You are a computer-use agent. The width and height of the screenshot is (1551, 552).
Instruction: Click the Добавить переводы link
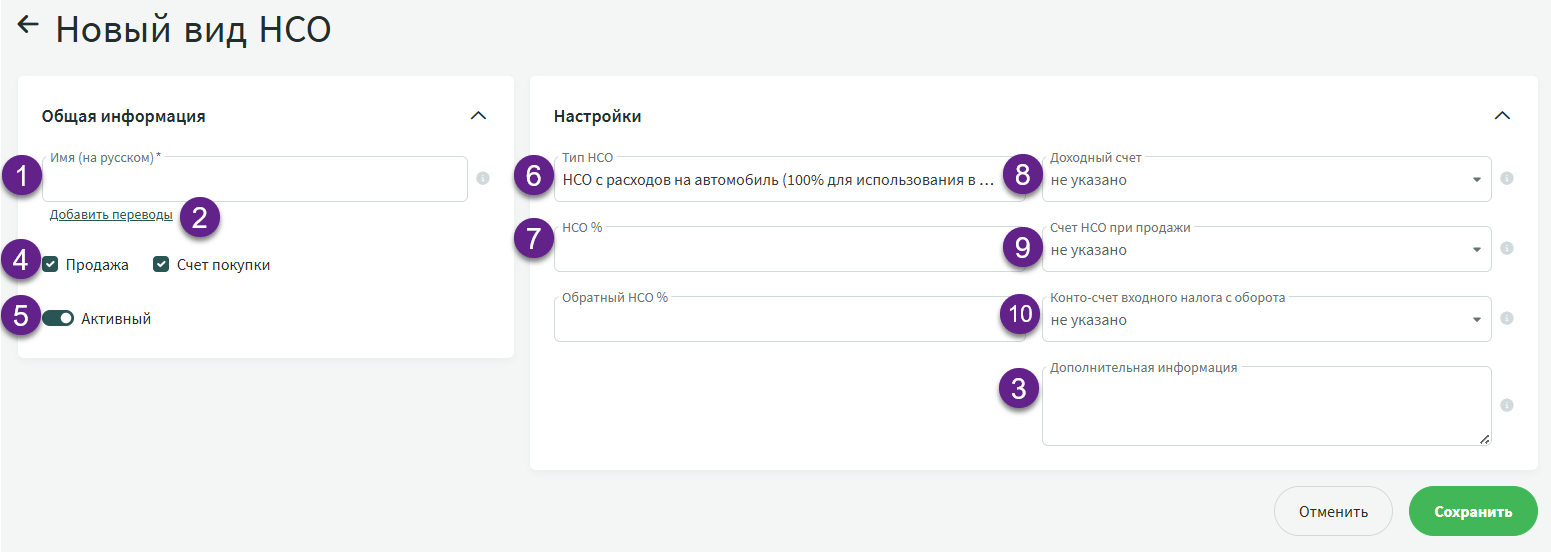click(x=111, y=215)
